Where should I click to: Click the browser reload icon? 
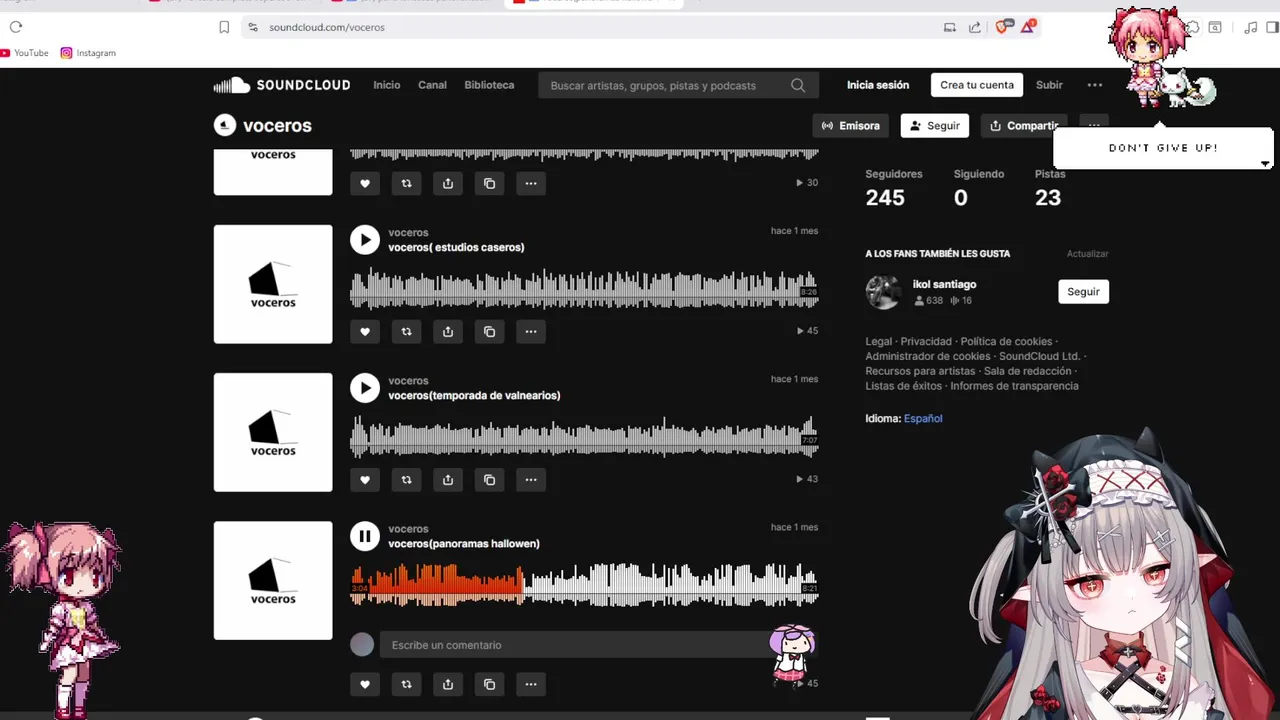point(16,27)
